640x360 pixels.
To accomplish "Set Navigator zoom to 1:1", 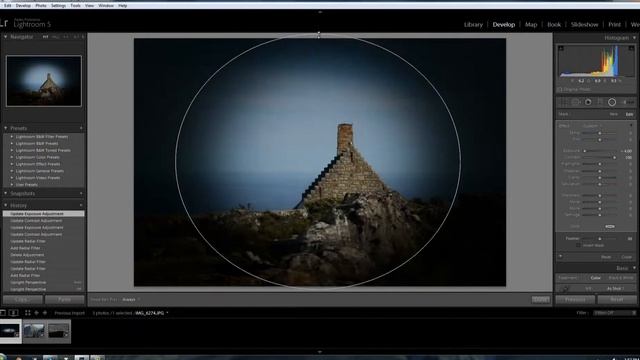I will [x=66, y=37].
